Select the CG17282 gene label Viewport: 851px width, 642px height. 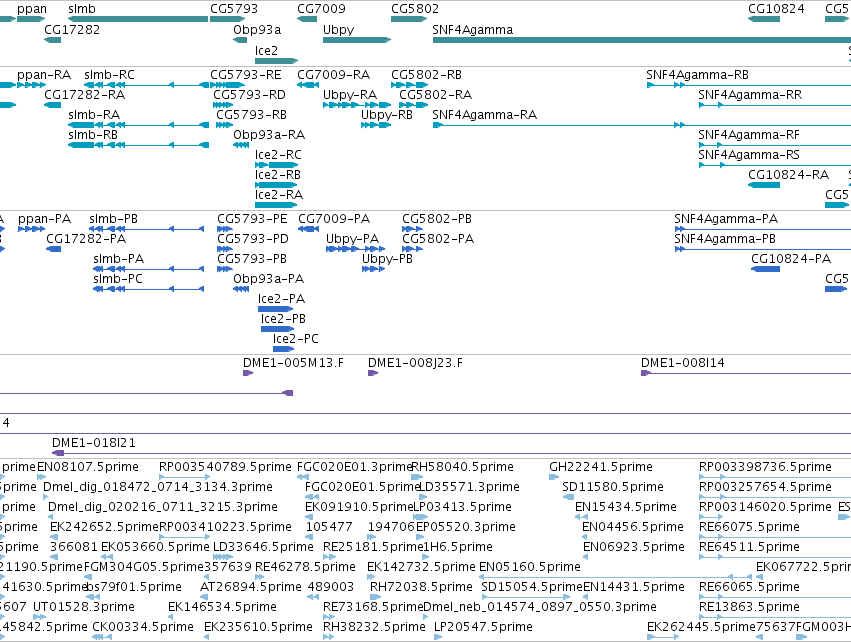[x=72, y=29]
